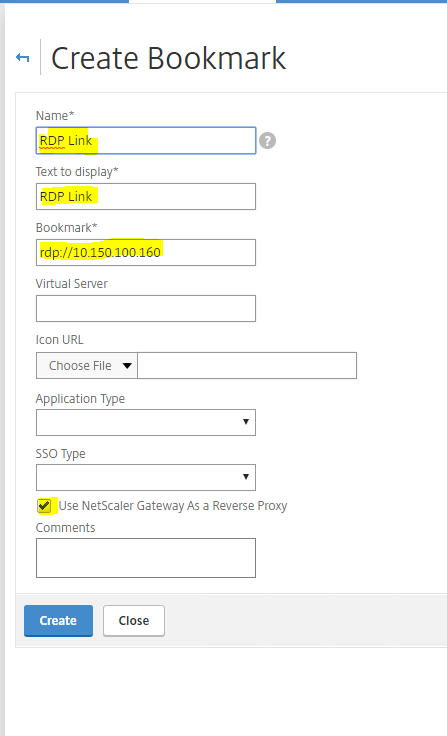This screenshot has height=736, width=447.
Task: Open the Choose File dropdown
Action: click(x=87, y=366)
